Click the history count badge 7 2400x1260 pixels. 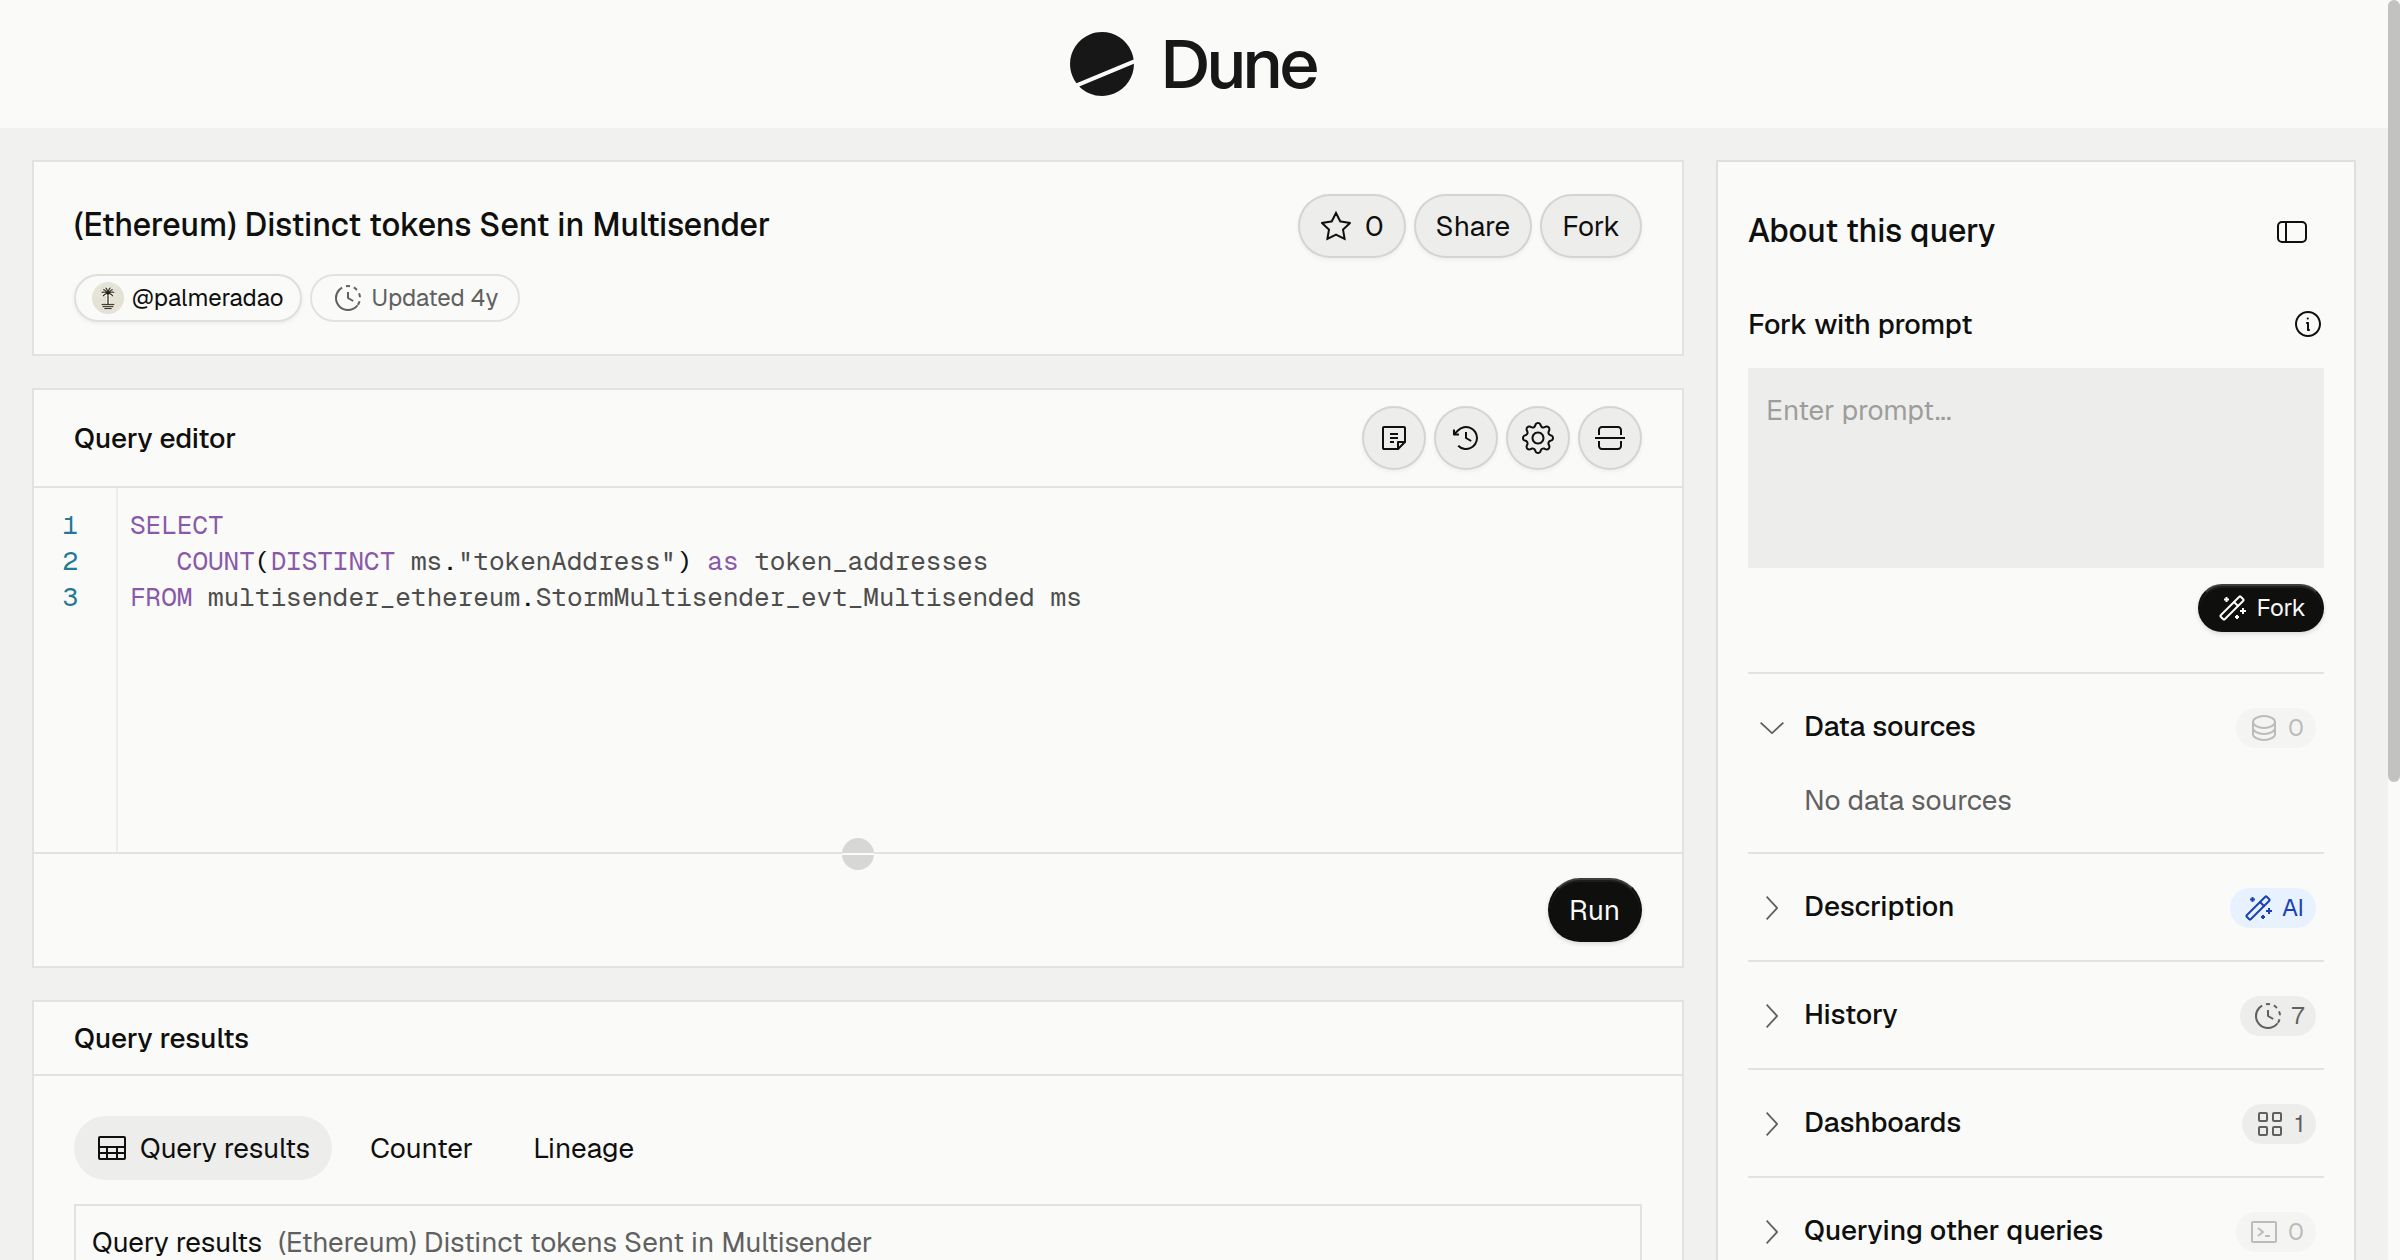(x=2278, y=1015)
